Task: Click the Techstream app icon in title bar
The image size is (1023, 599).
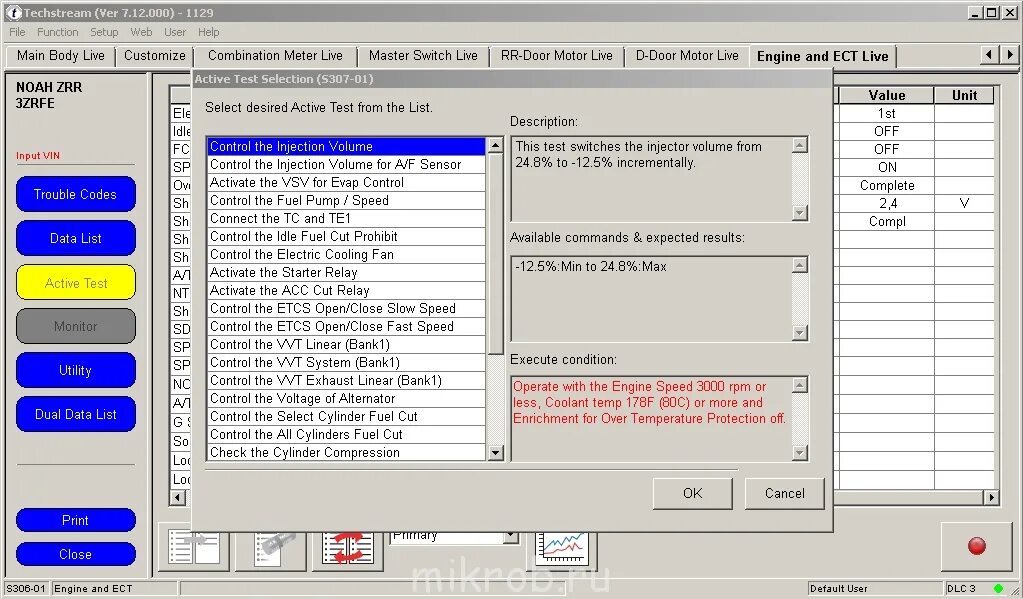Action: click(12, 12)
